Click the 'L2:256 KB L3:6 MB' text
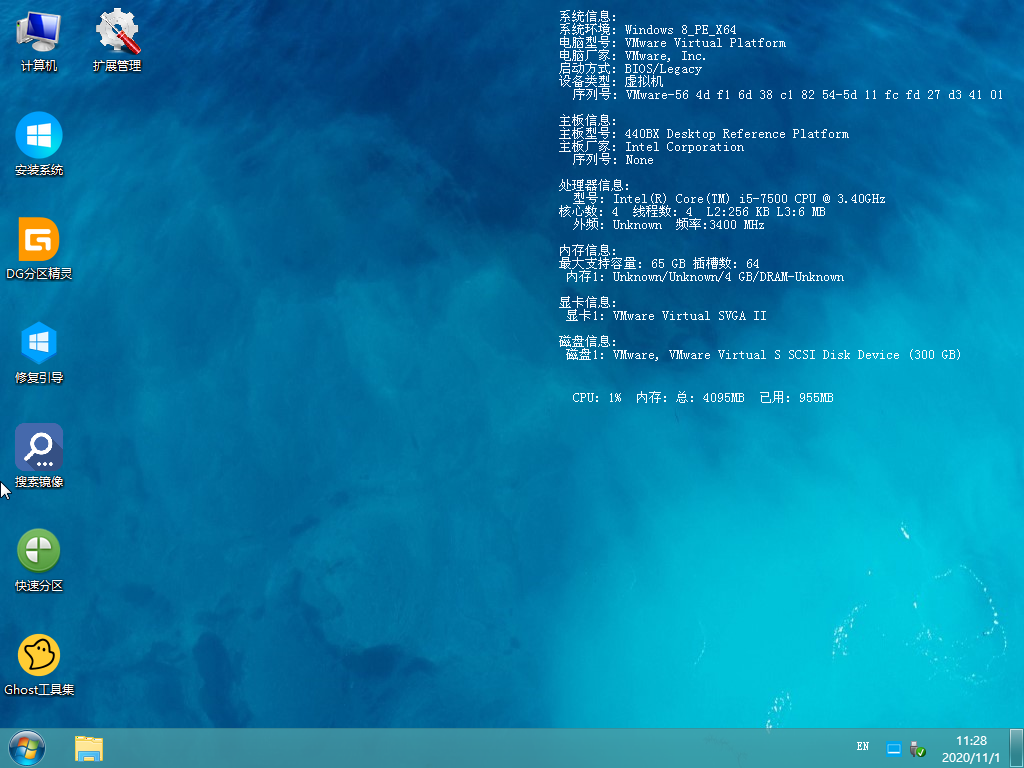Screen dimensions: 1024x768 (x=765, y=212)
